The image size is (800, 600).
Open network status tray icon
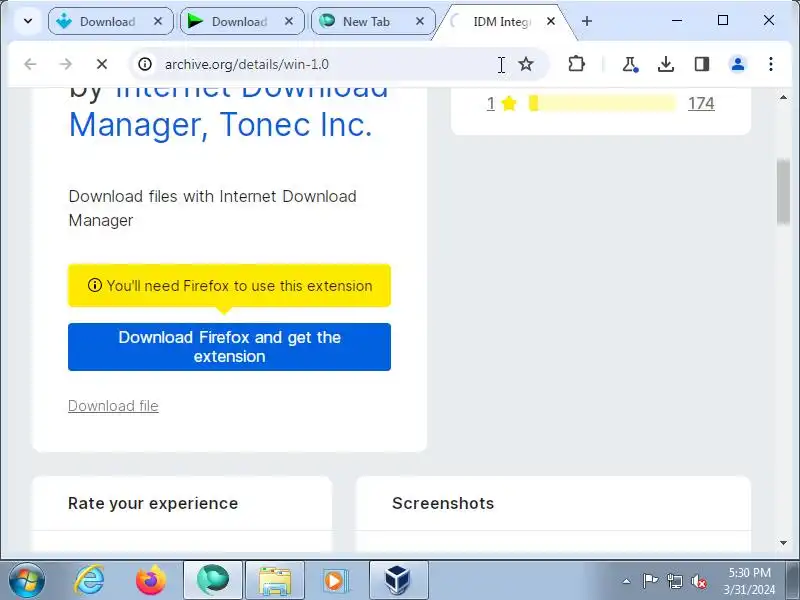coord(674,581)
